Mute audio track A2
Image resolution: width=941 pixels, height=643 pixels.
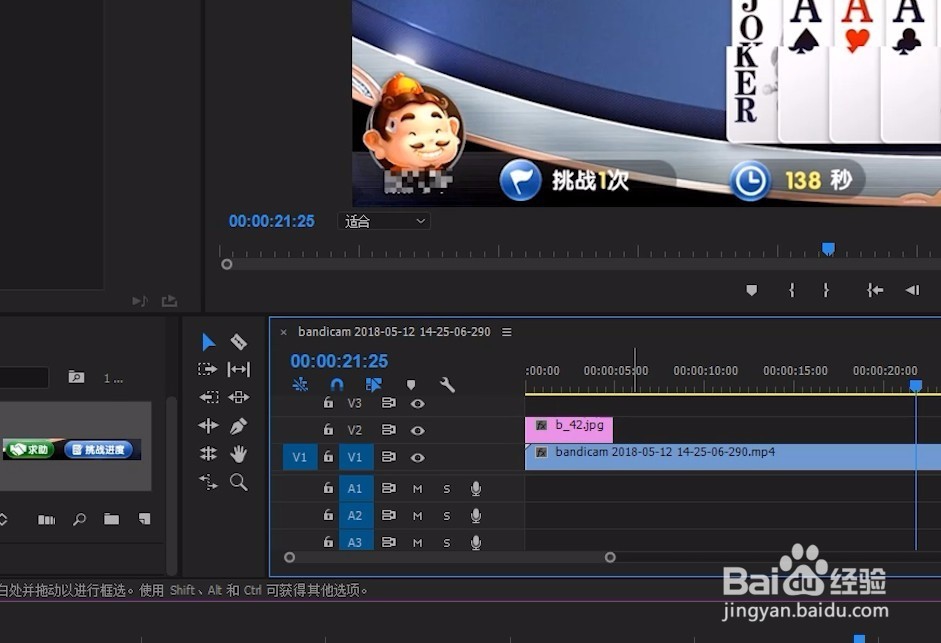tap(418, 516)
